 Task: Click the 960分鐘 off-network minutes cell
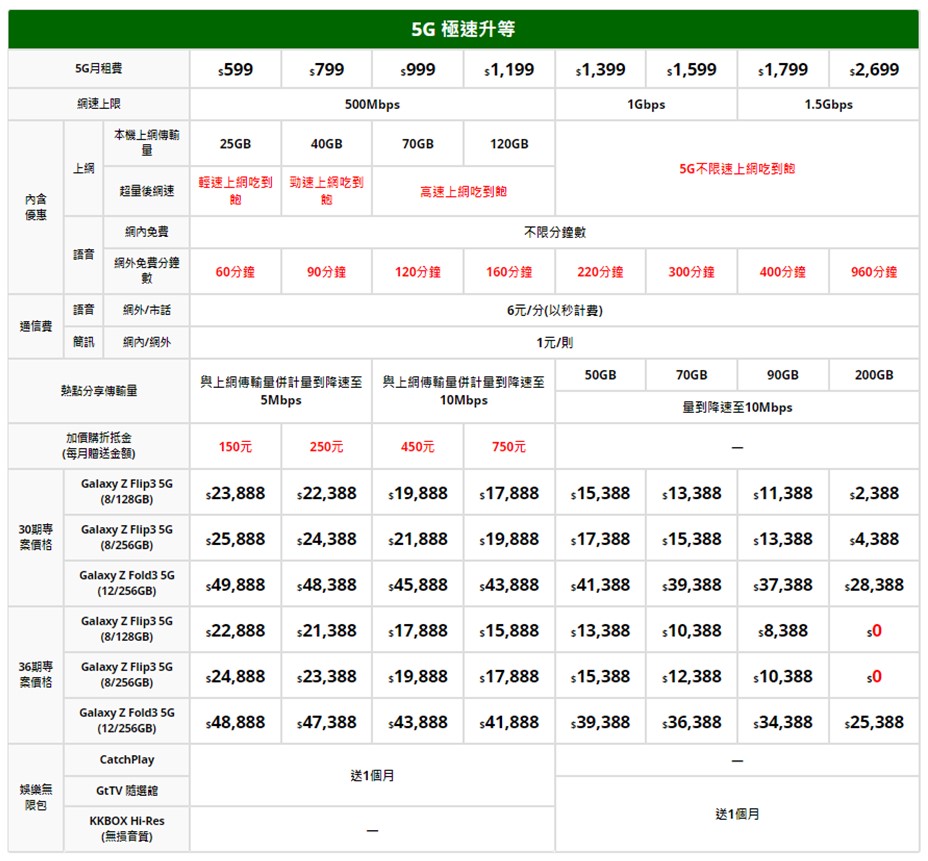point(874,272)
